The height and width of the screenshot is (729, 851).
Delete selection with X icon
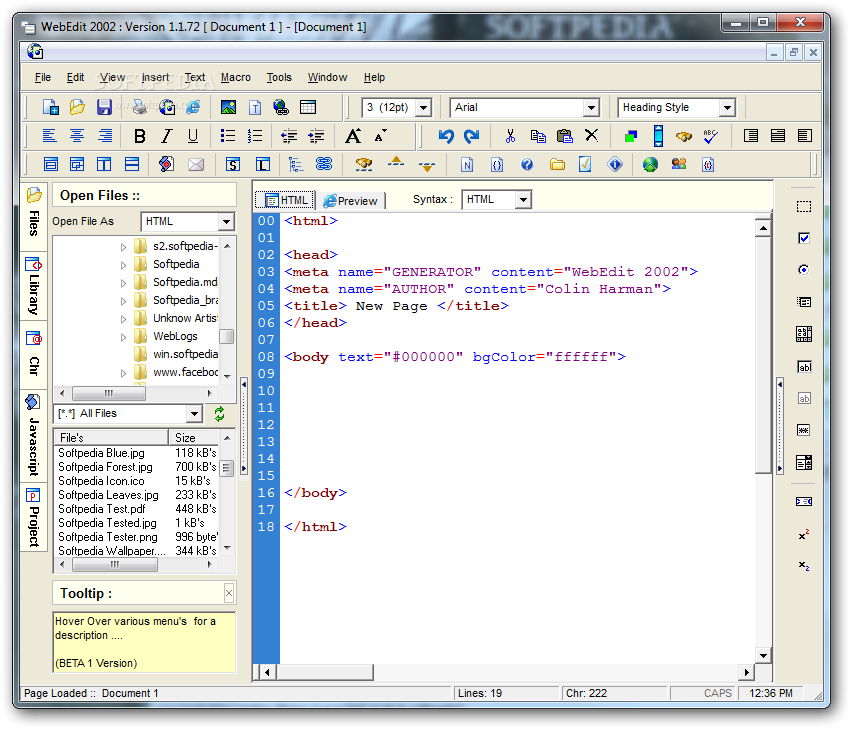(592, 135)
